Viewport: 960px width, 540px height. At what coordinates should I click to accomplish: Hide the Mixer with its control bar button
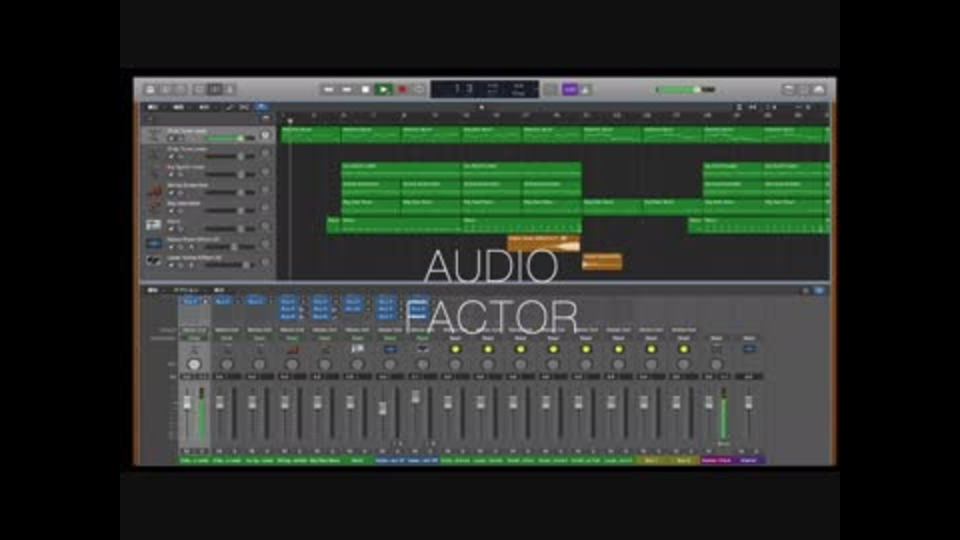tap(215, 89)
